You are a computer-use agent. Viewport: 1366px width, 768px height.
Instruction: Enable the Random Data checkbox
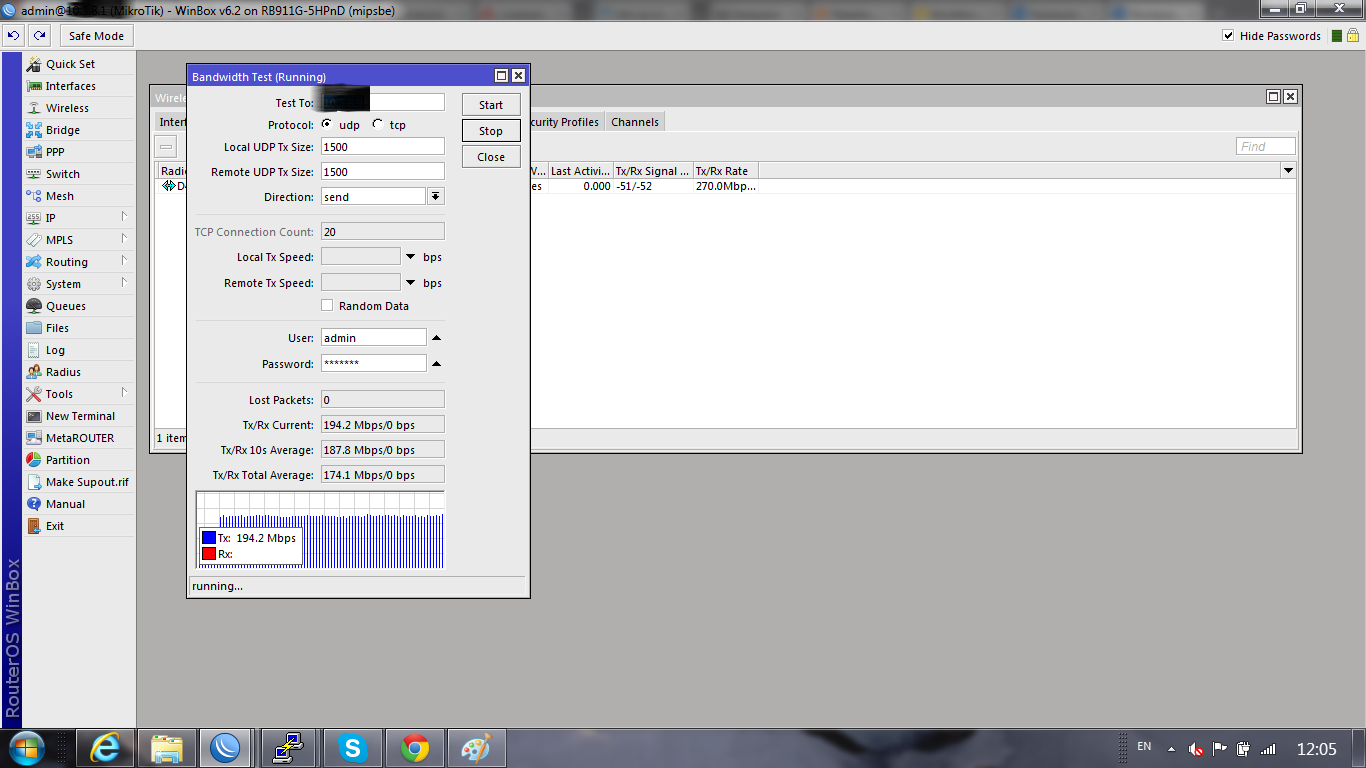327,306
